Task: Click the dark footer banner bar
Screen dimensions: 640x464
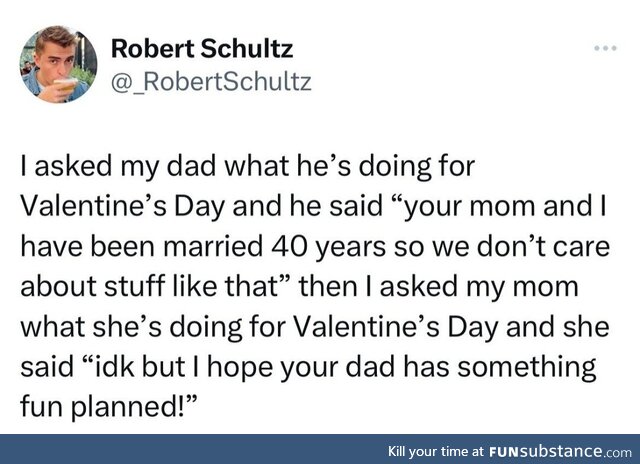Action: tap(200, 451)
